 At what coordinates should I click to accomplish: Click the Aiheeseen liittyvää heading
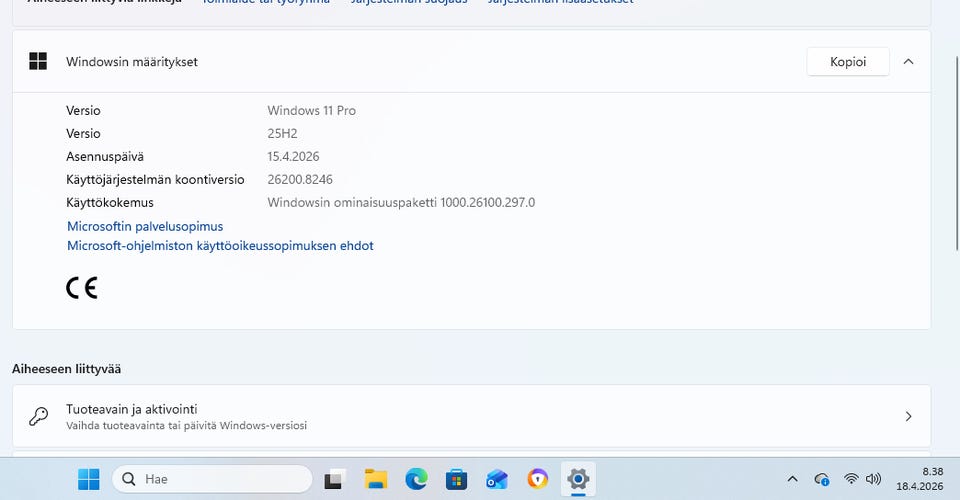tap(66, 369)
